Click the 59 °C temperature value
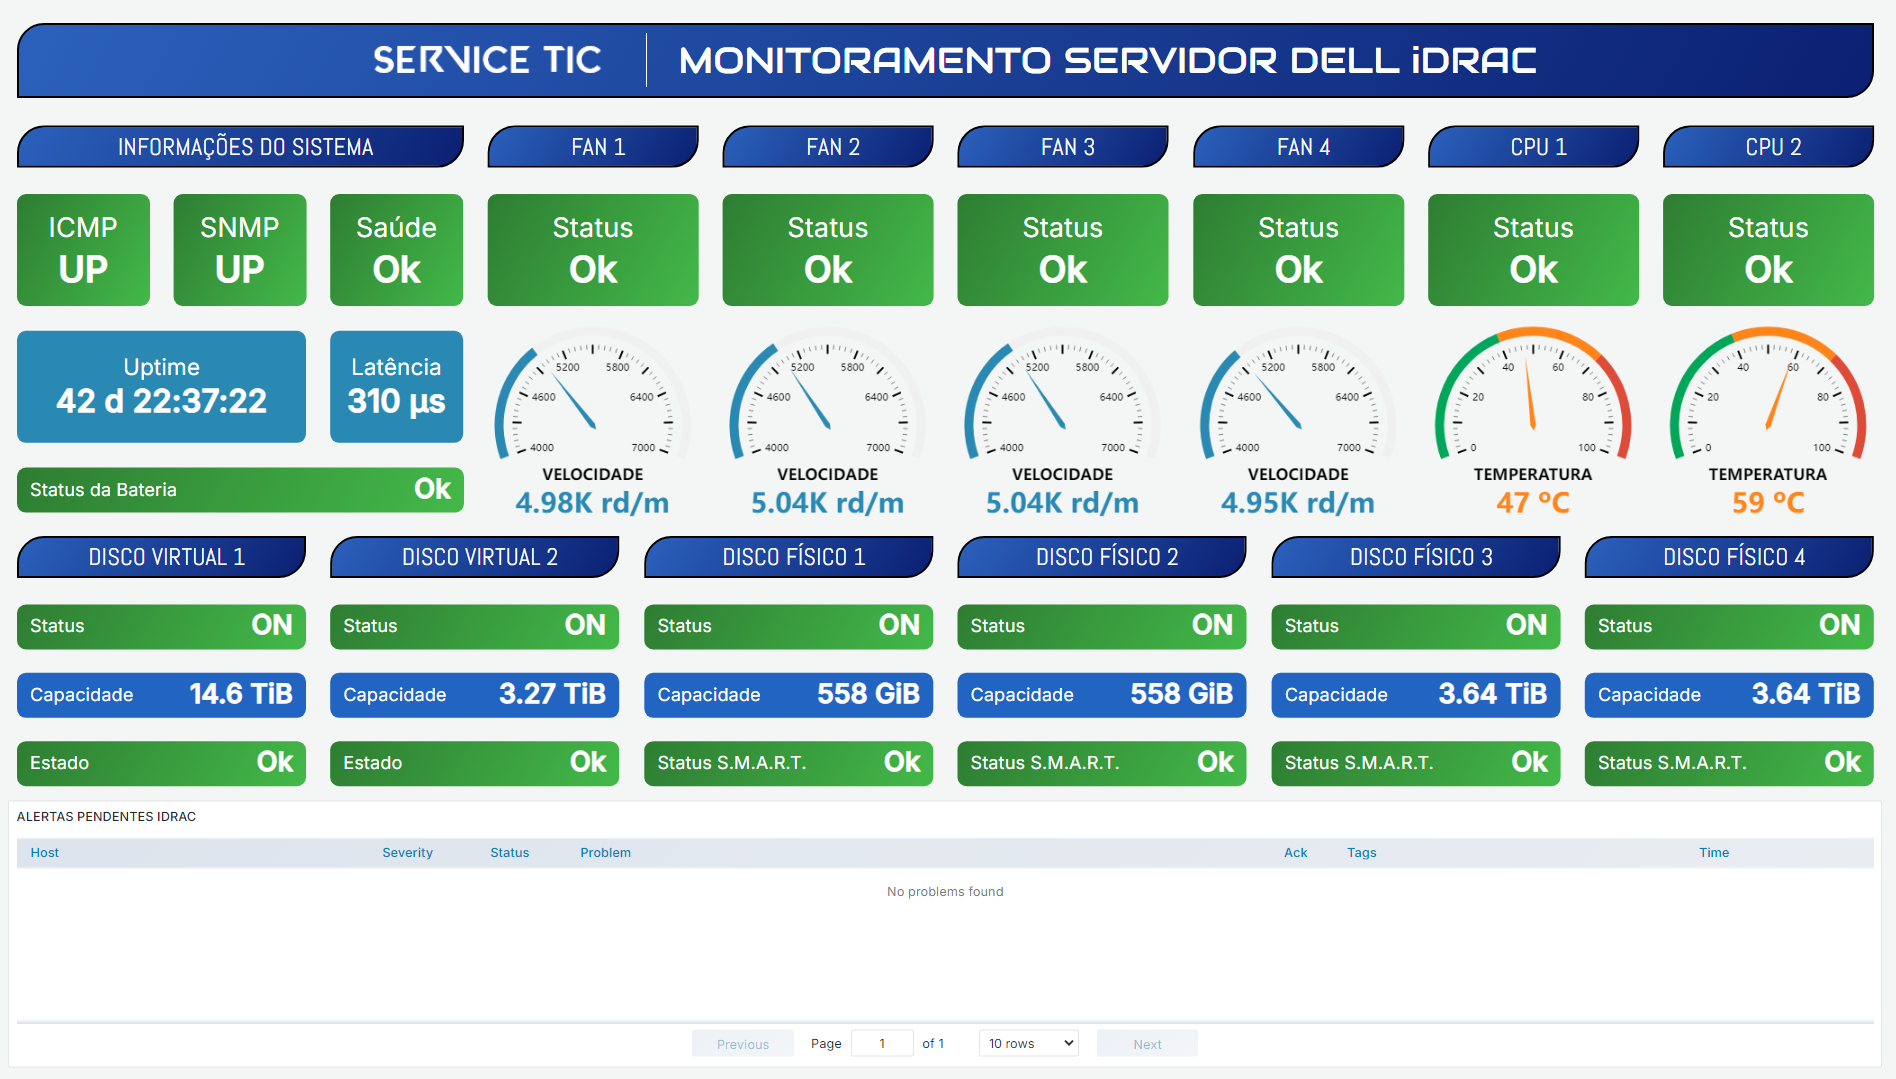Screen dimensions: 1896x1079 pyautogui.click(x=1768, y=503)
